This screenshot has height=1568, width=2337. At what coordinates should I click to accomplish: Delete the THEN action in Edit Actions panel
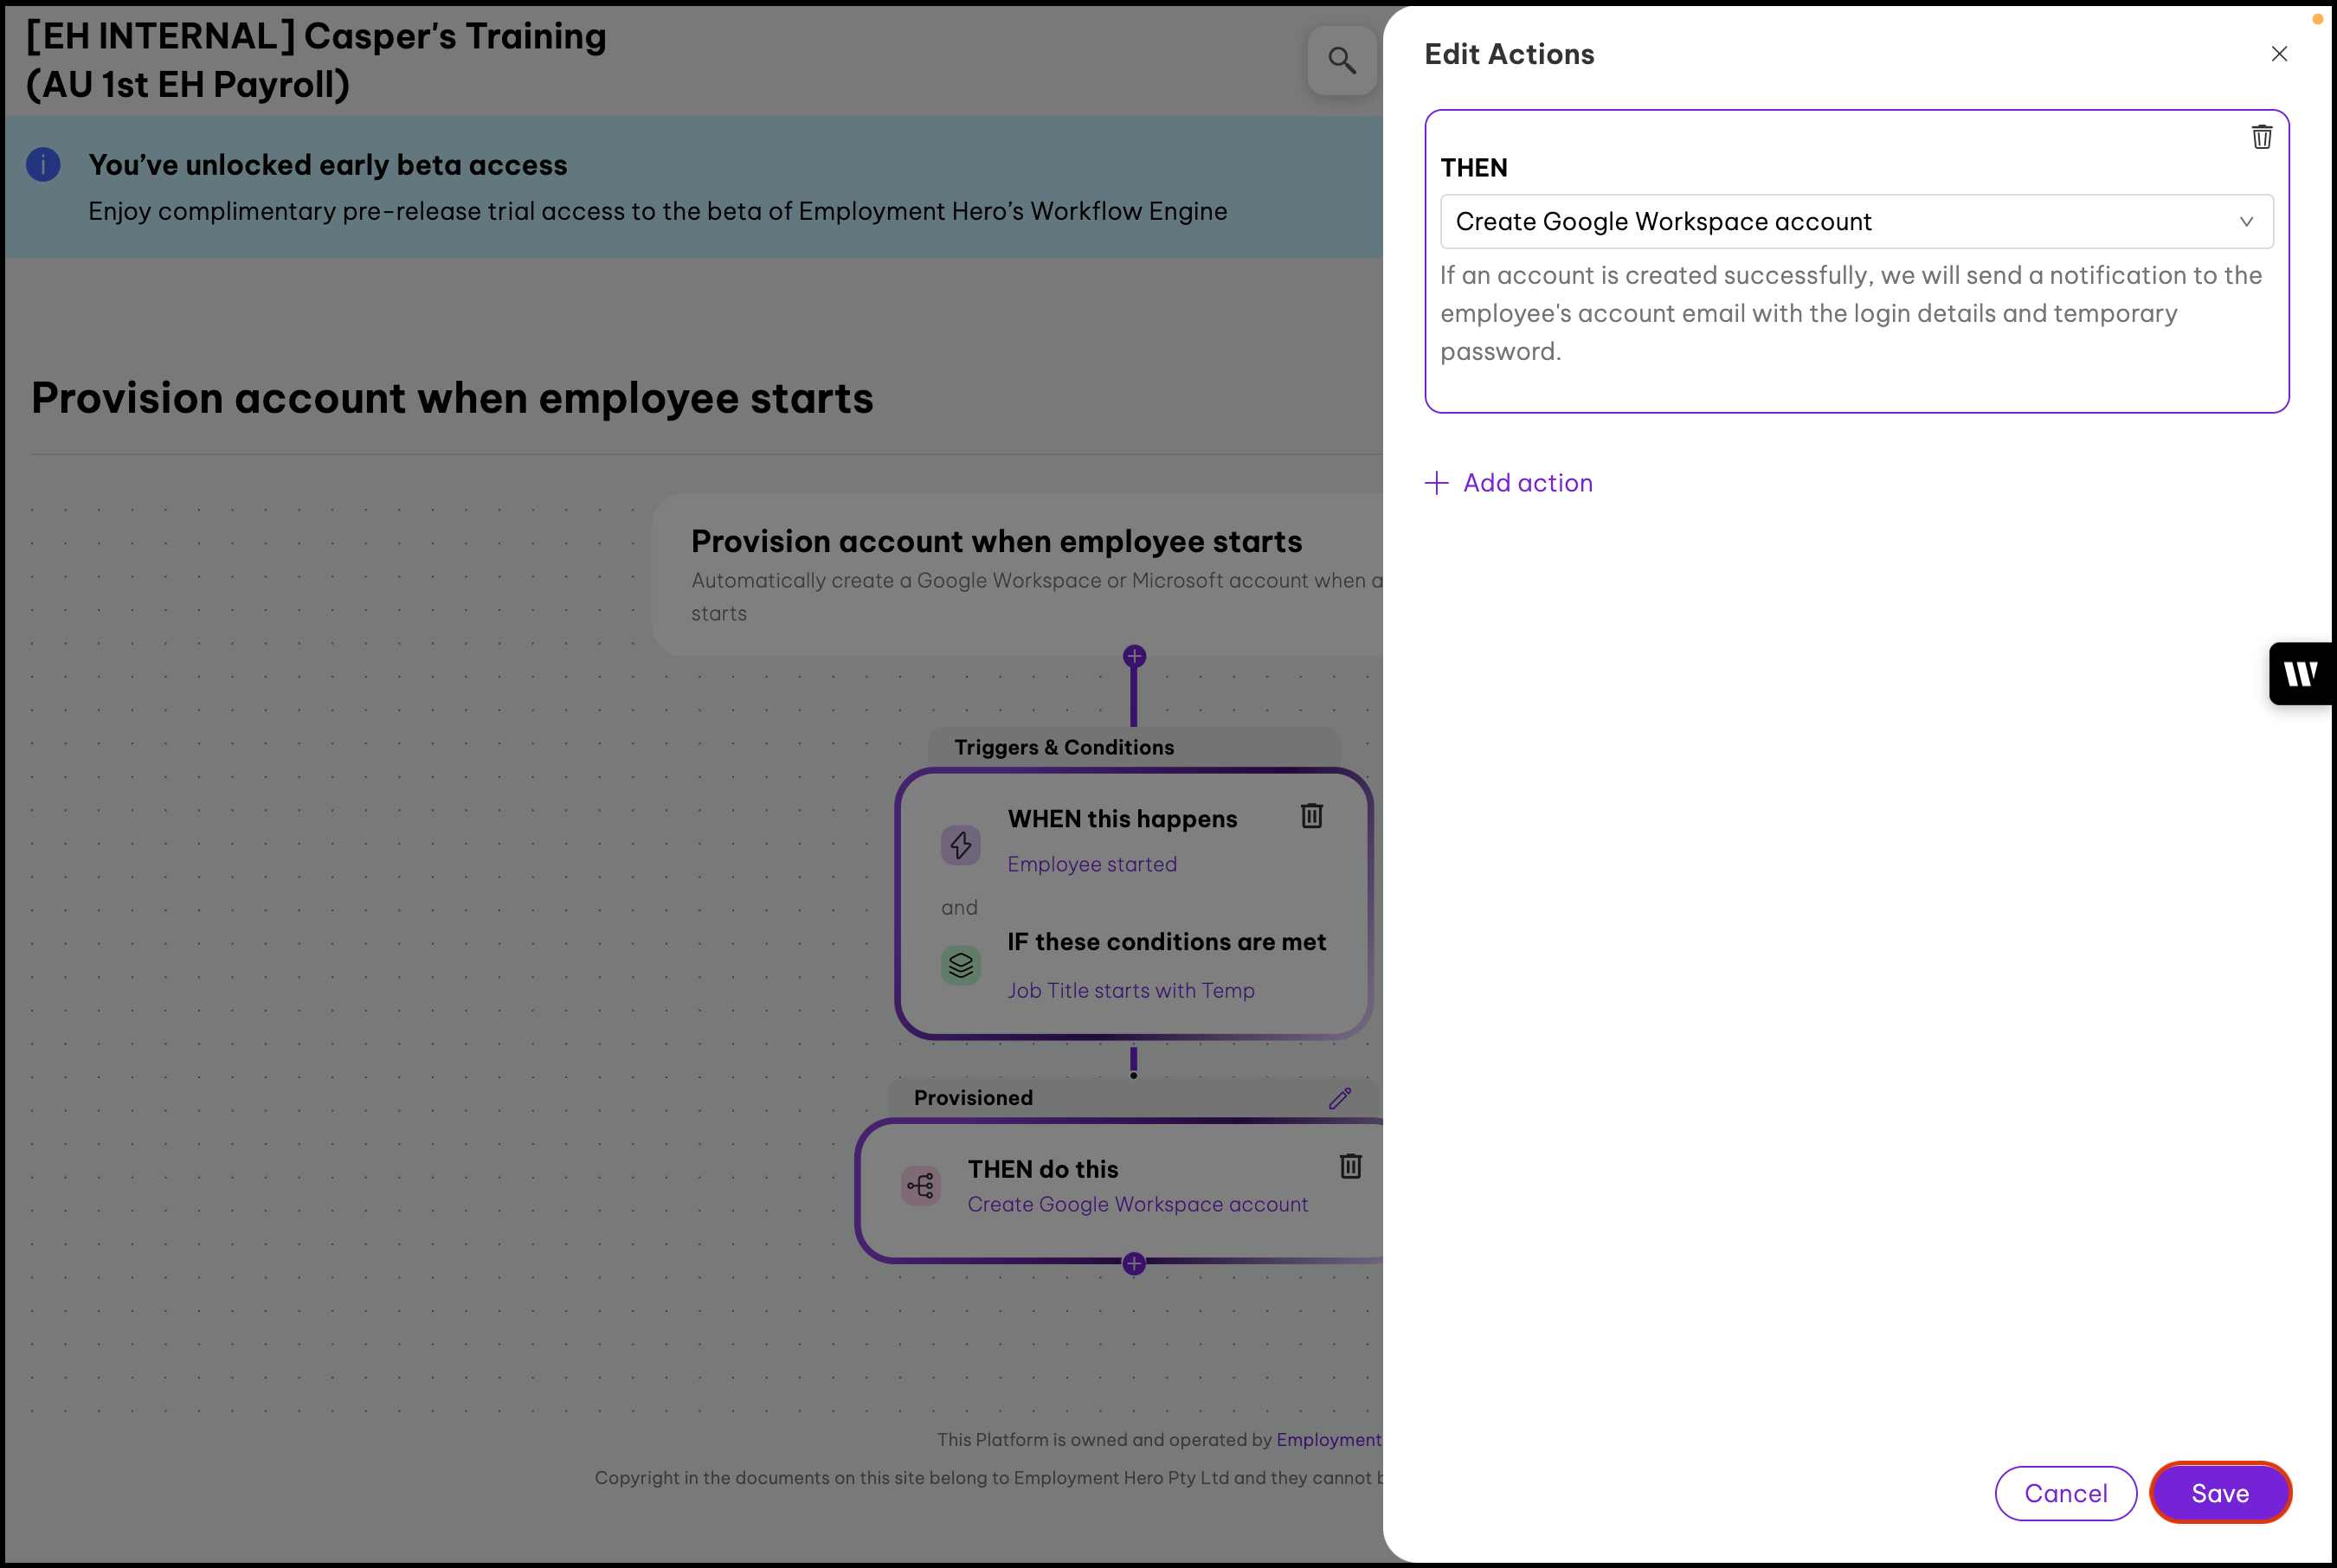point(2261,137)
